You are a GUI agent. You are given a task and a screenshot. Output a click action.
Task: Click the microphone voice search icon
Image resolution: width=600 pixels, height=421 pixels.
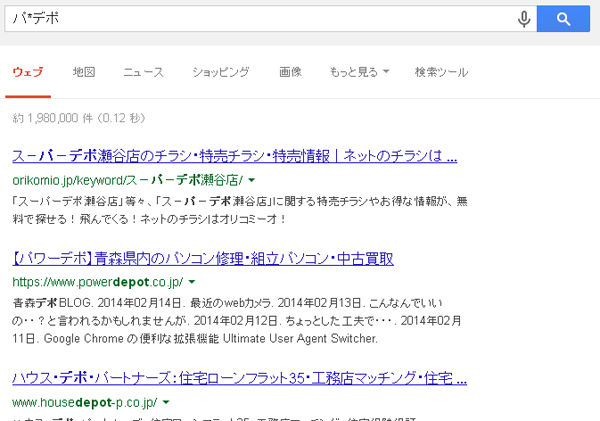tap(524, 19)
